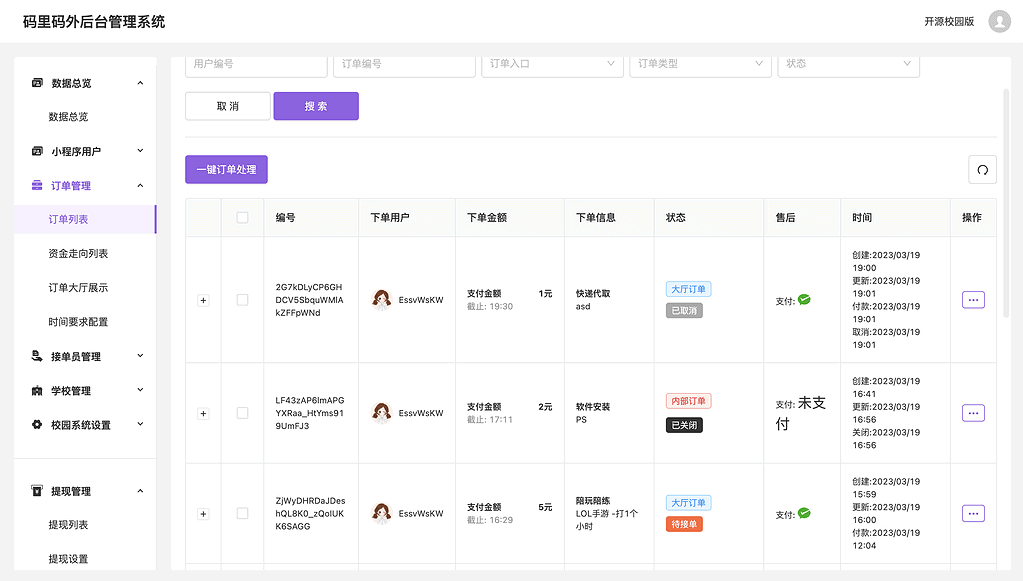Click the 码里码外后台管理系统 title
Image resolution: width=1023 pixels, height=581 pixels.
point(94,22)
